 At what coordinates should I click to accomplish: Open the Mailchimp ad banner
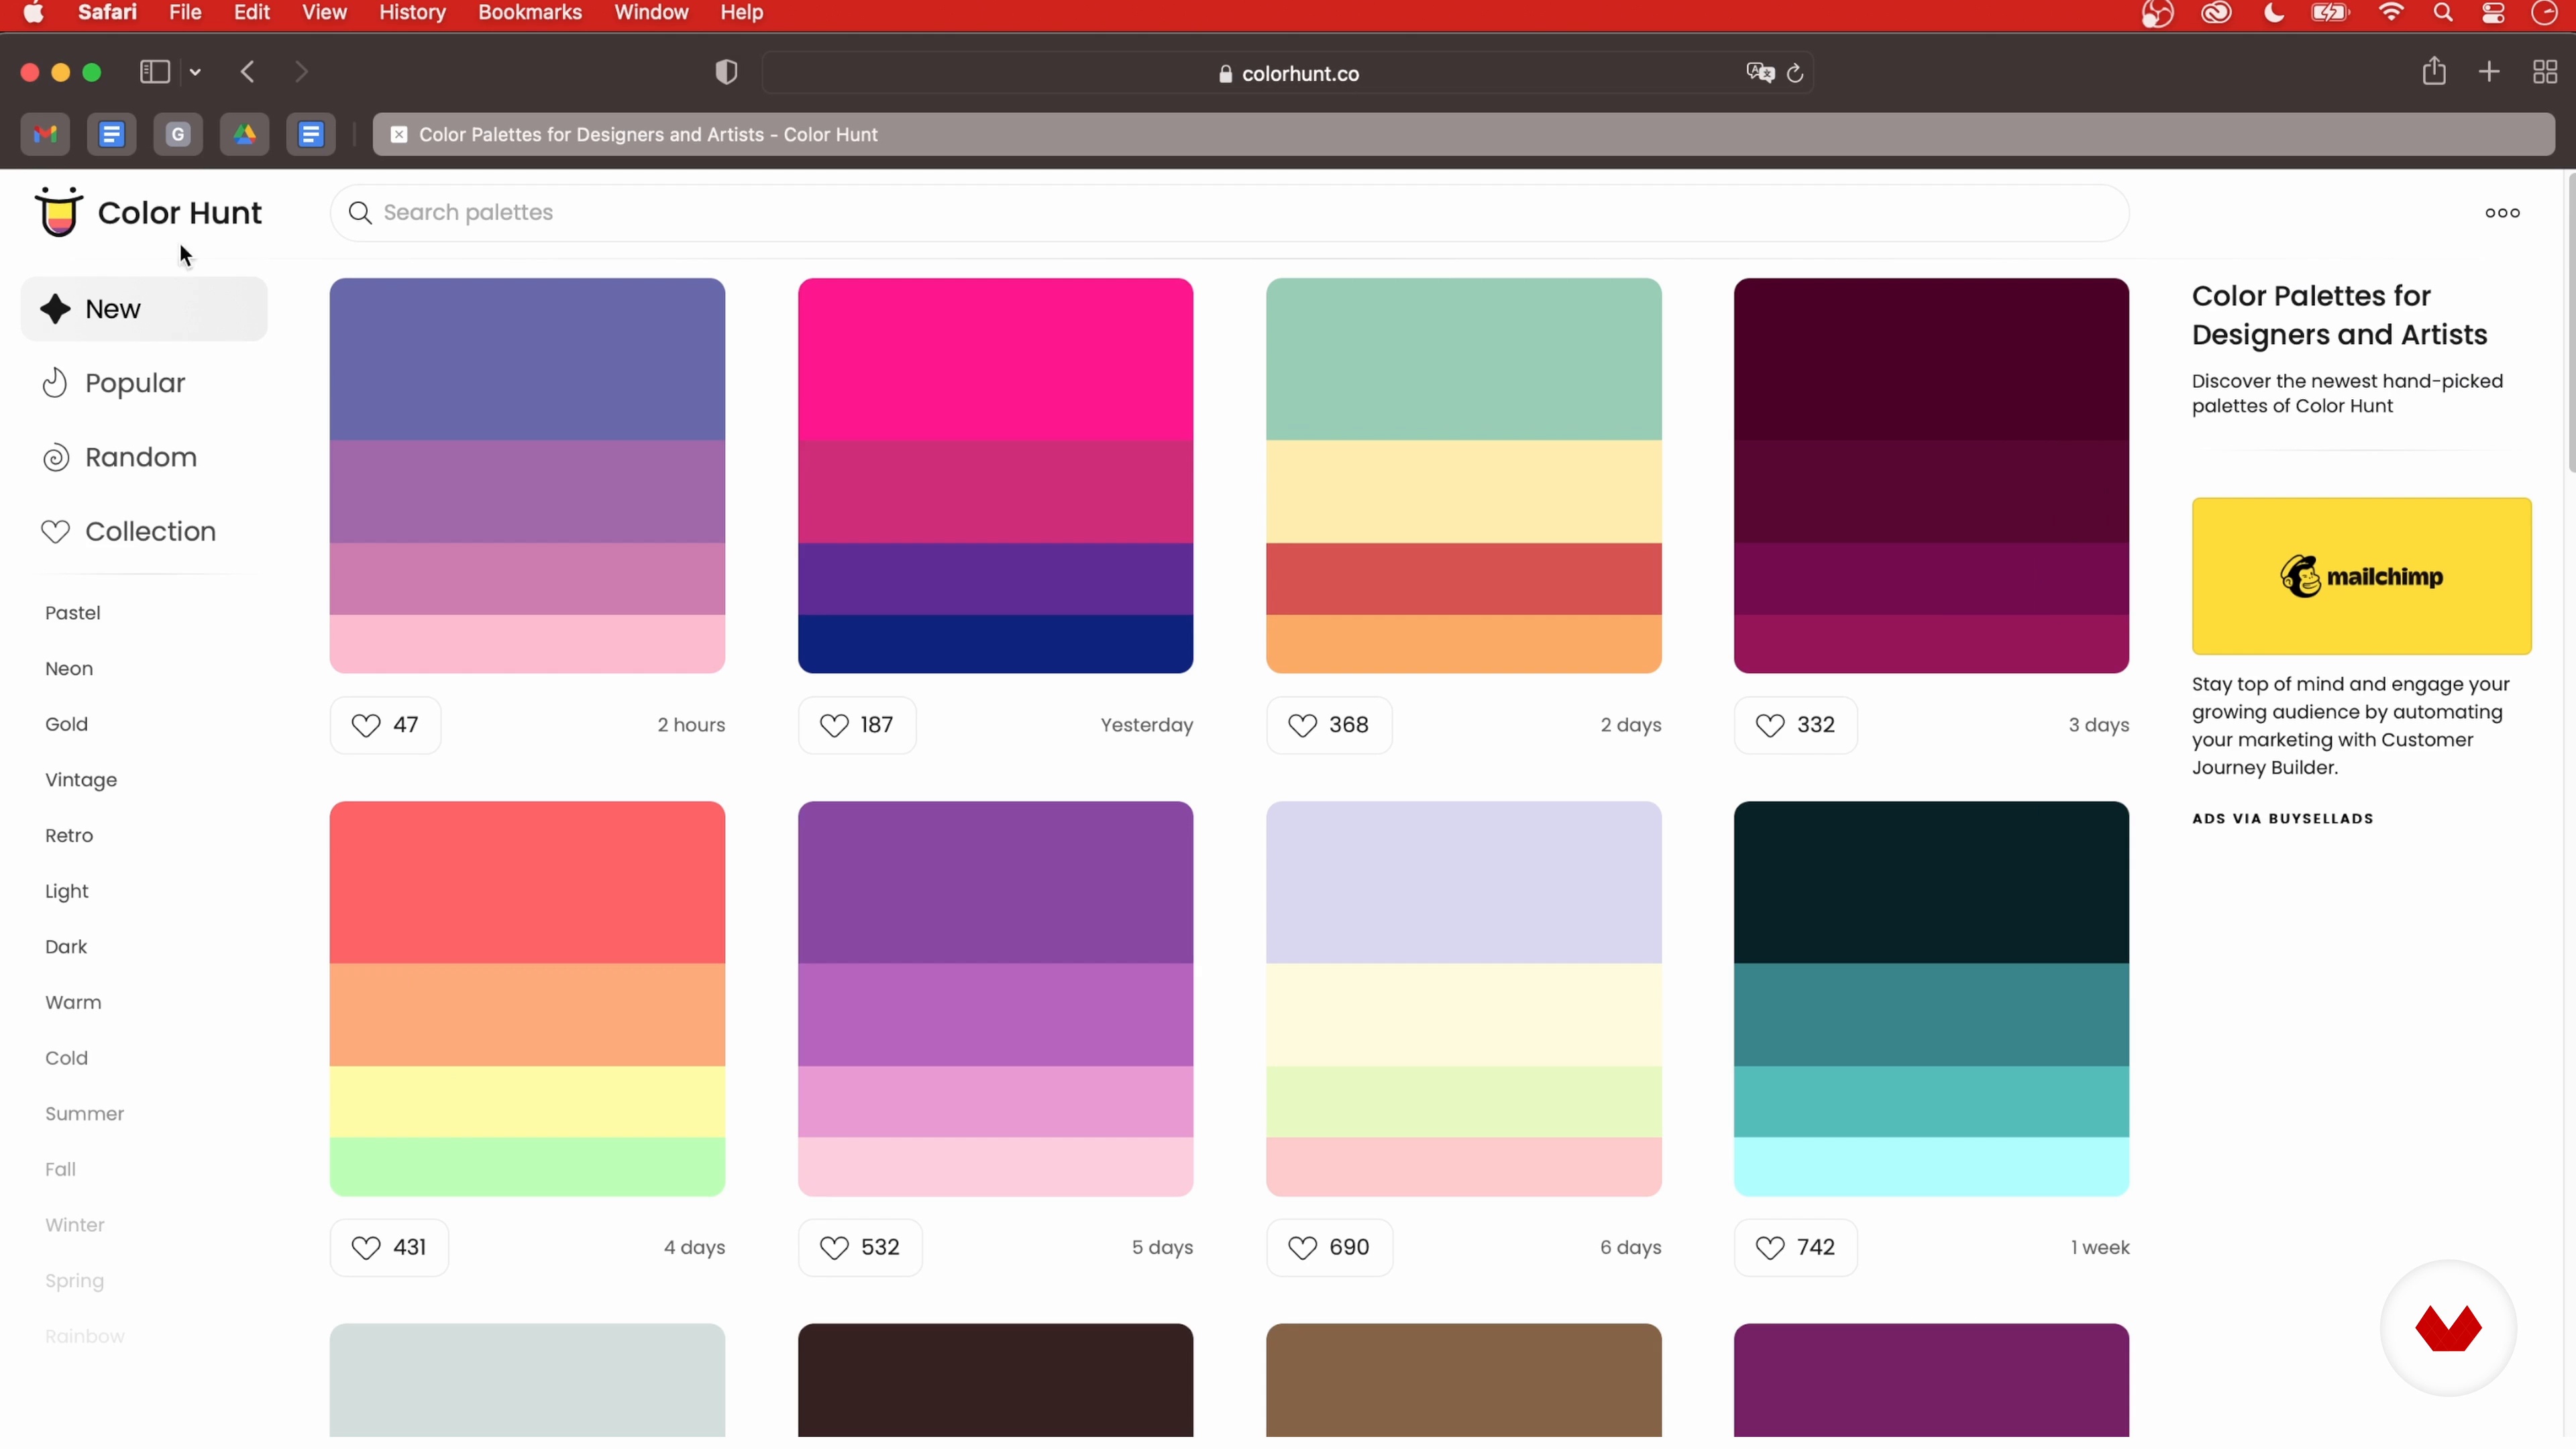[2361, 576]
